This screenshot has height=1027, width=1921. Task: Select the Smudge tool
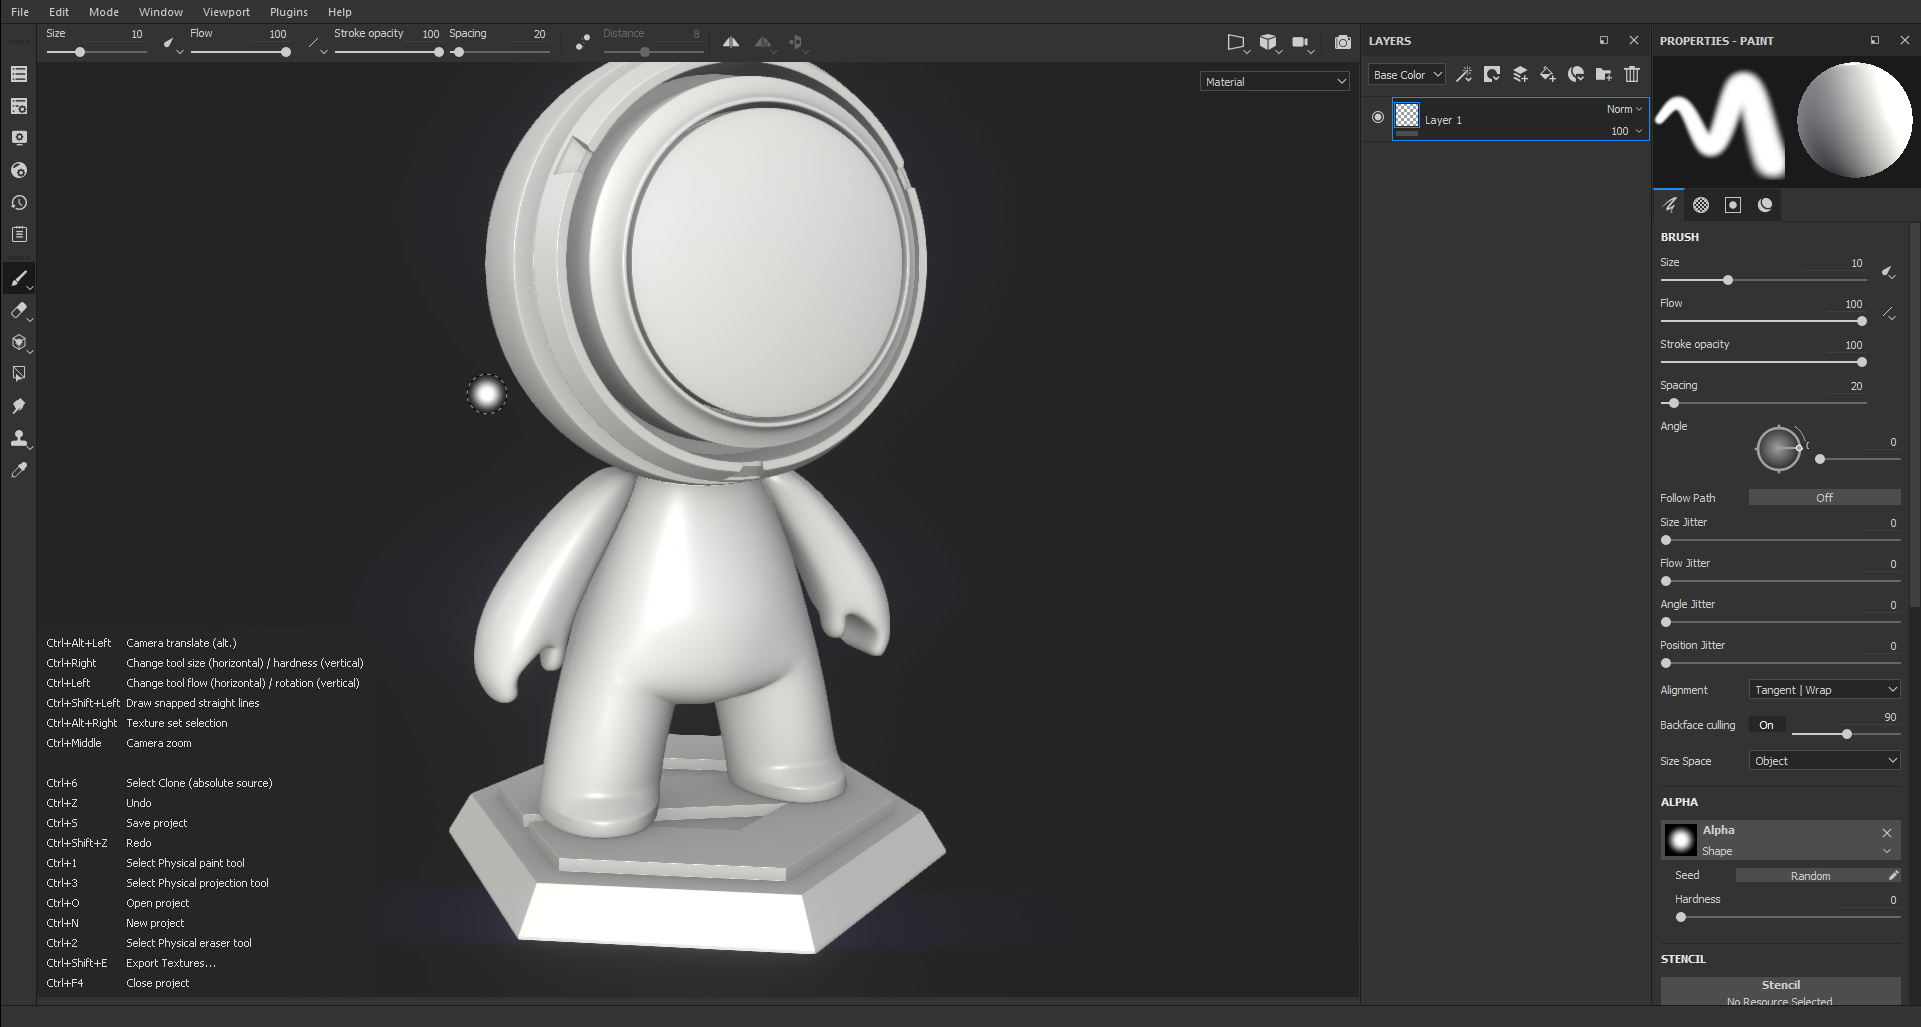[x=19, y=406]
